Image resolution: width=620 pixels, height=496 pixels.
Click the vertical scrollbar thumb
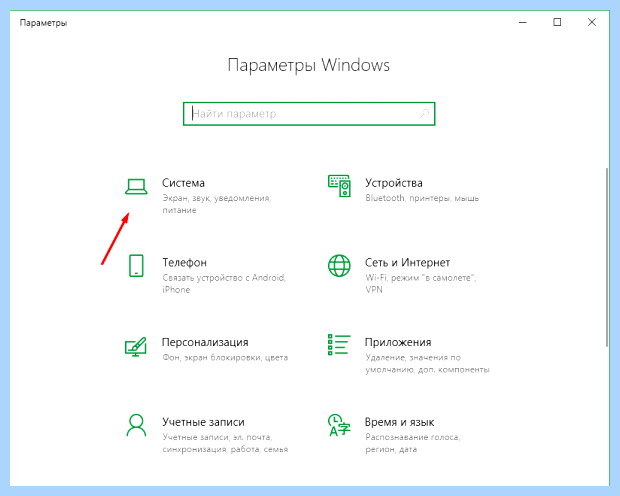[607, 257]
